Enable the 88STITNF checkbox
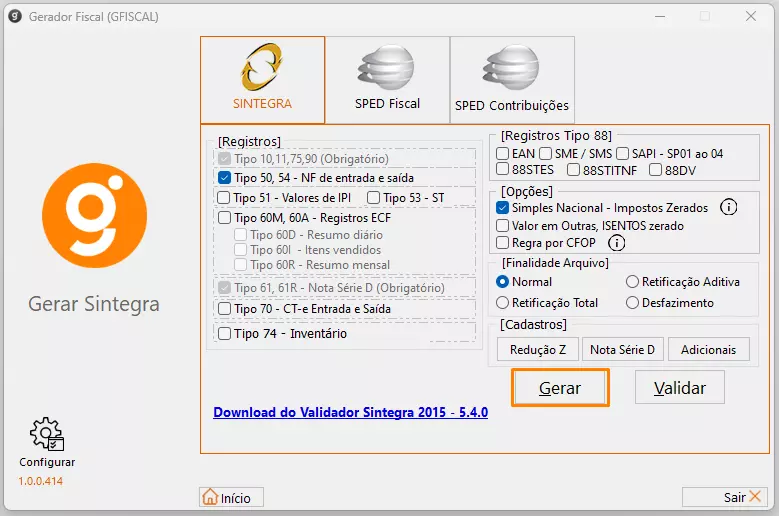779x516 pixels. (573, 170)
